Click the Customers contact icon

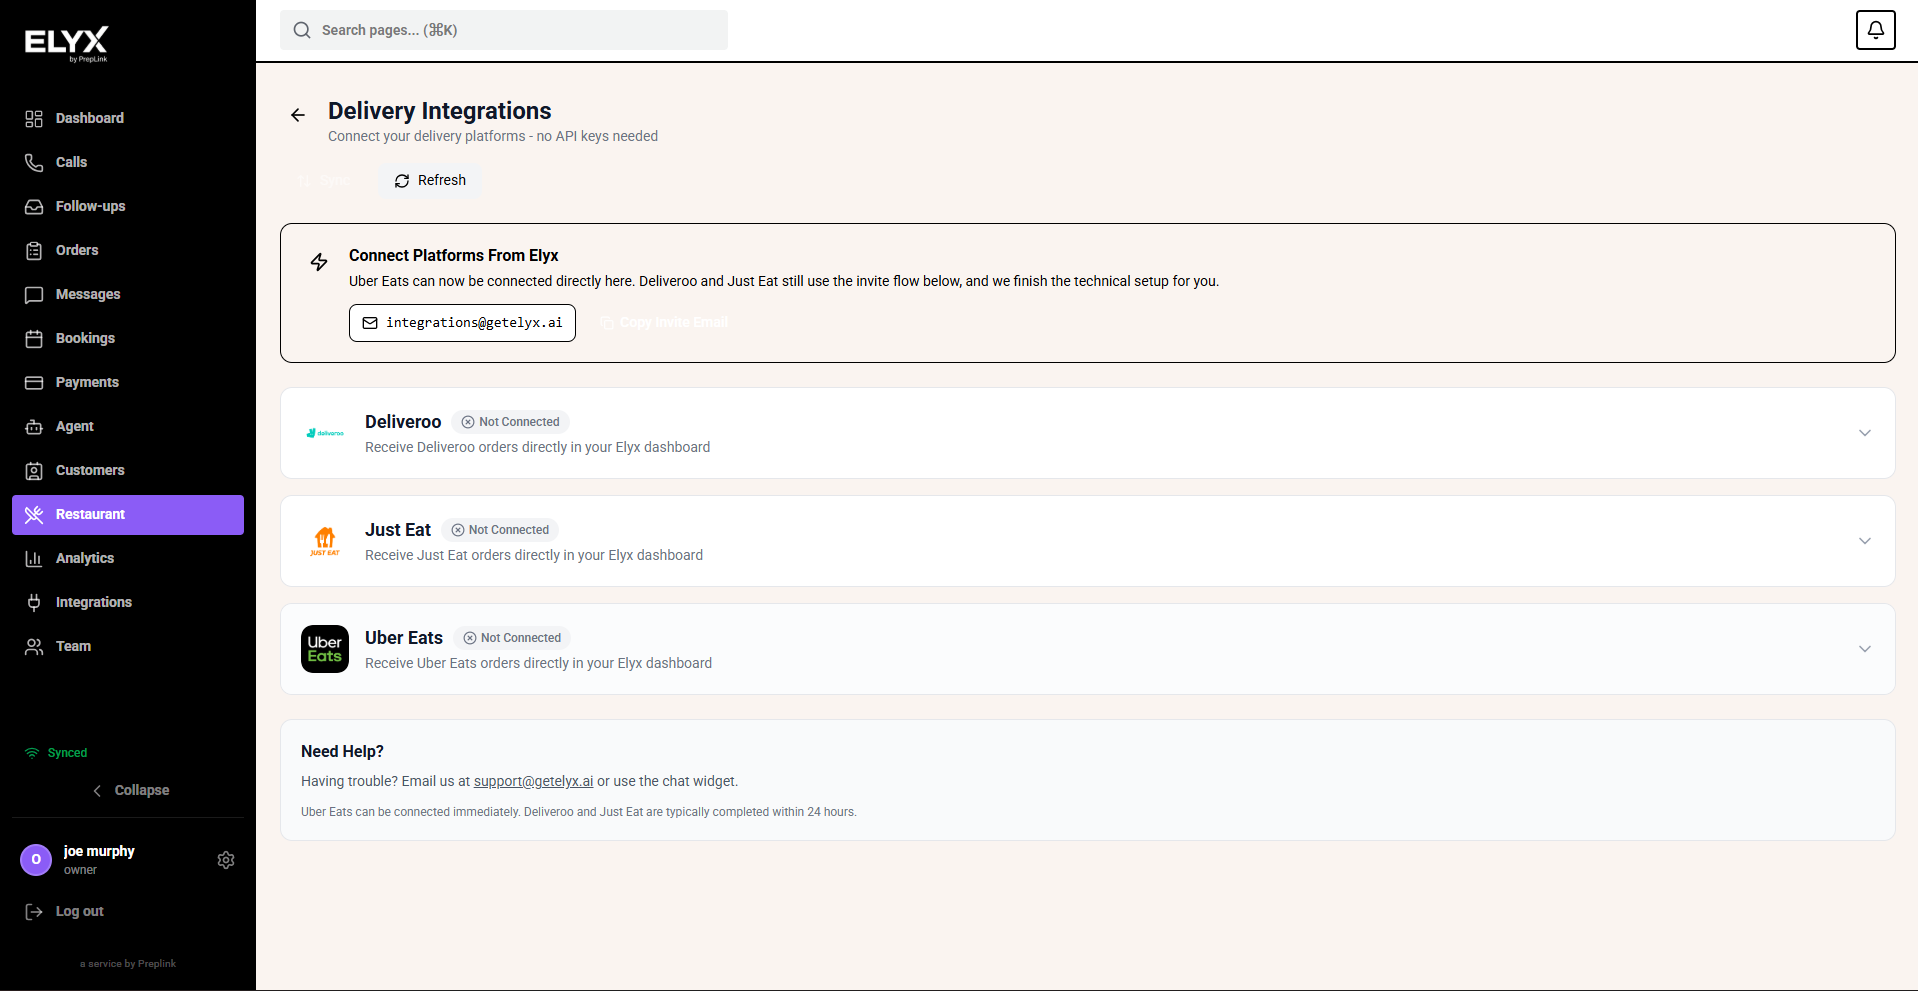coord(34,471)
